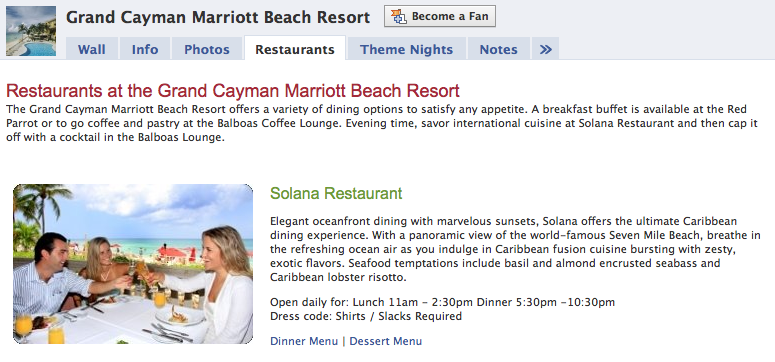Expand more tabs with double-arrow chevron
Screen dimensions: 775x362
coord(545,49)
